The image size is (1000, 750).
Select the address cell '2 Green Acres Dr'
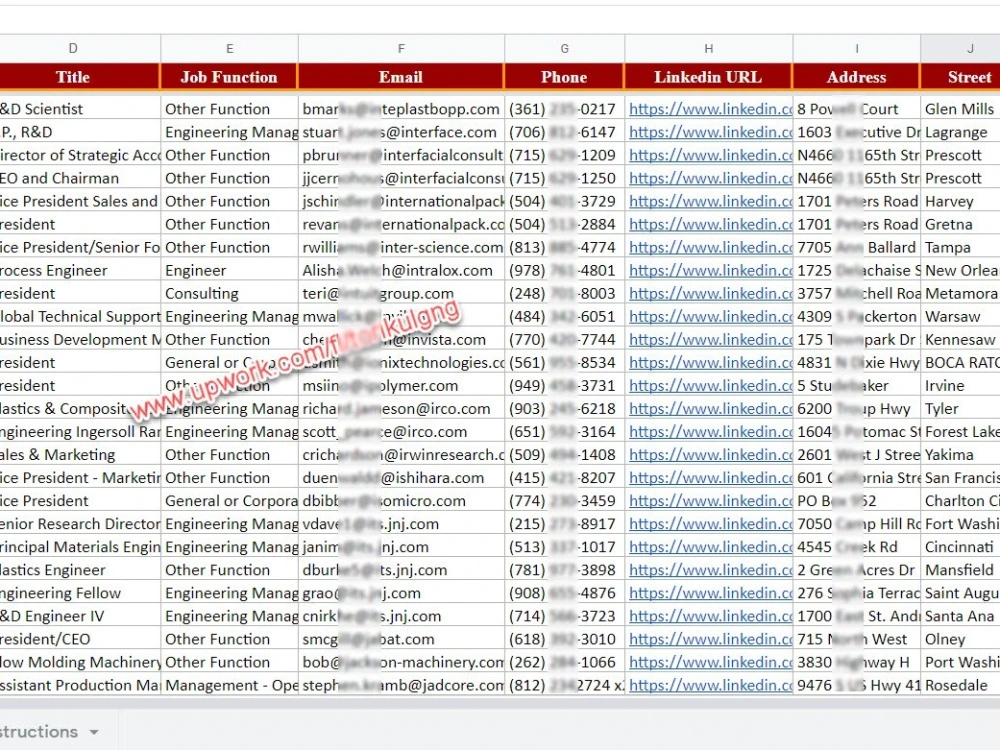857,570
